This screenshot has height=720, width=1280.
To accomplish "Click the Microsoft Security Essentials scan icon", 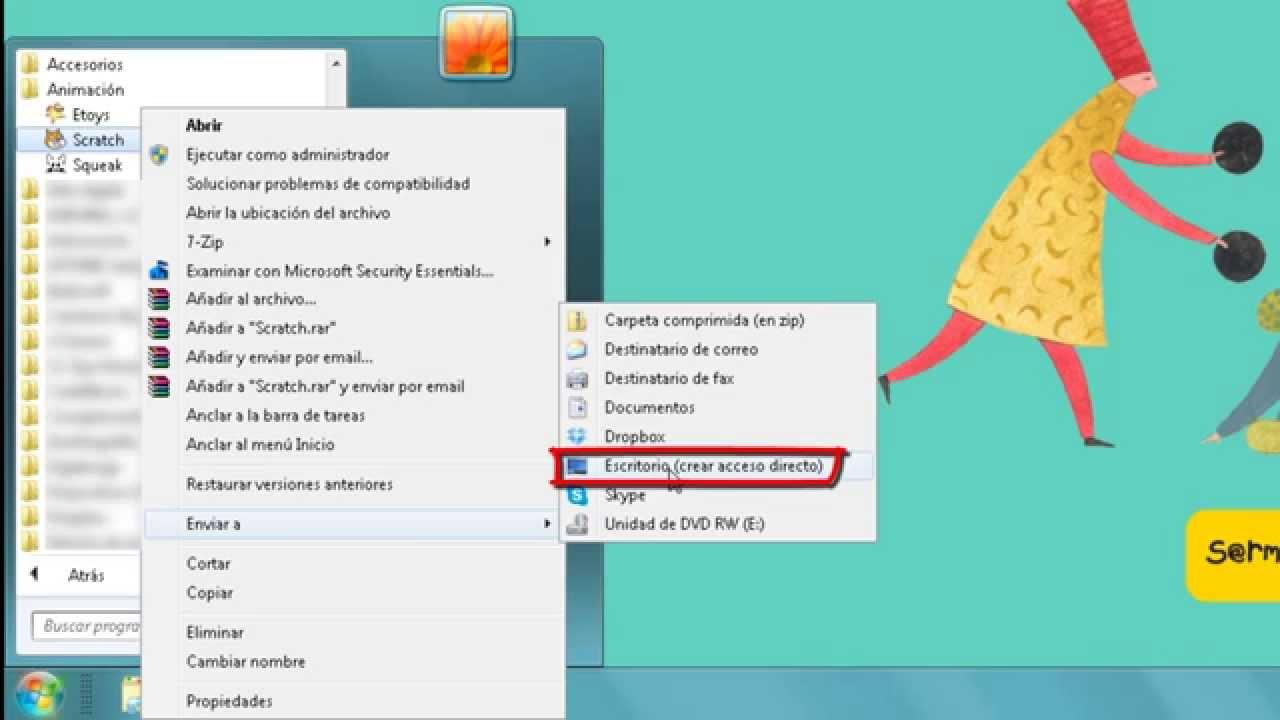I will [x=159, y=271].
